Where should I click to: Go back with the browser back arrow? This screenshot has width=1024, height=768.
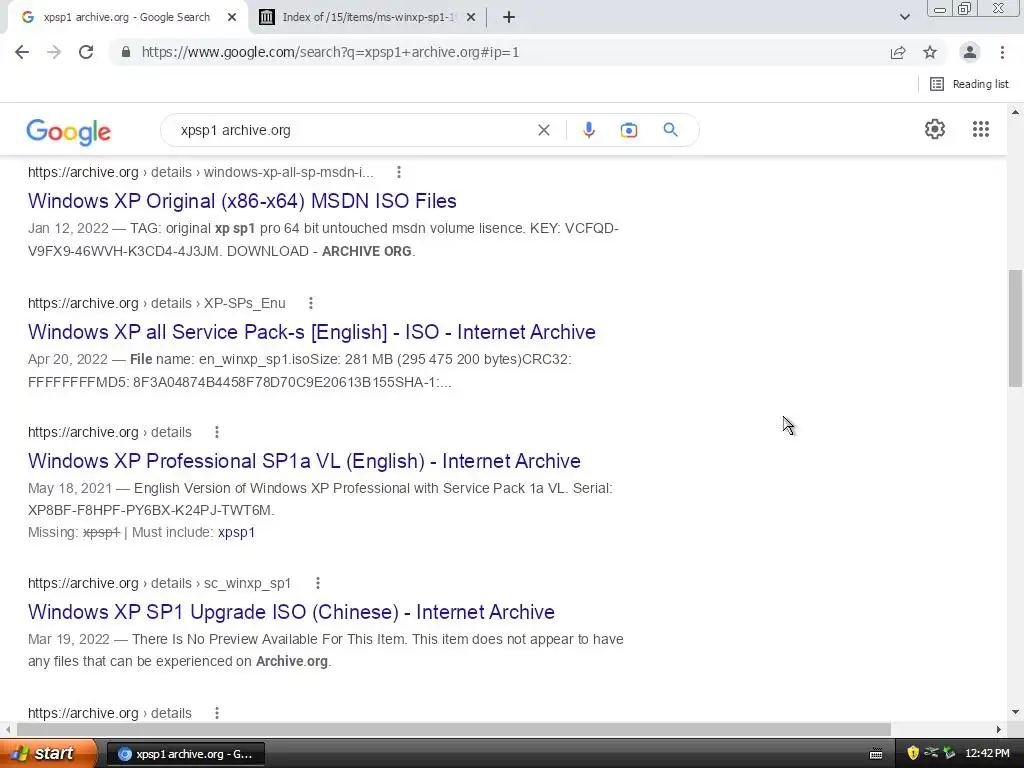click(22, 52)
